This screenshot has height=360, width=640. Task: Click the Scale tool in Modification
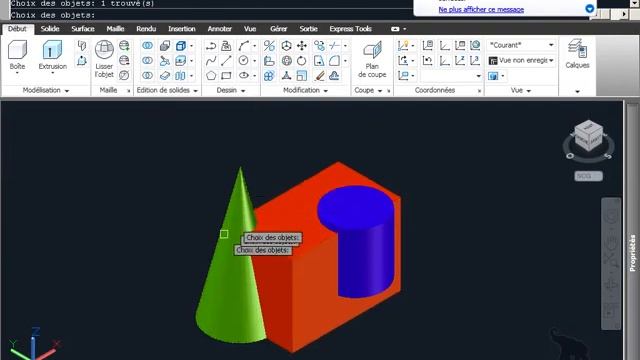(x=302, y=76)
